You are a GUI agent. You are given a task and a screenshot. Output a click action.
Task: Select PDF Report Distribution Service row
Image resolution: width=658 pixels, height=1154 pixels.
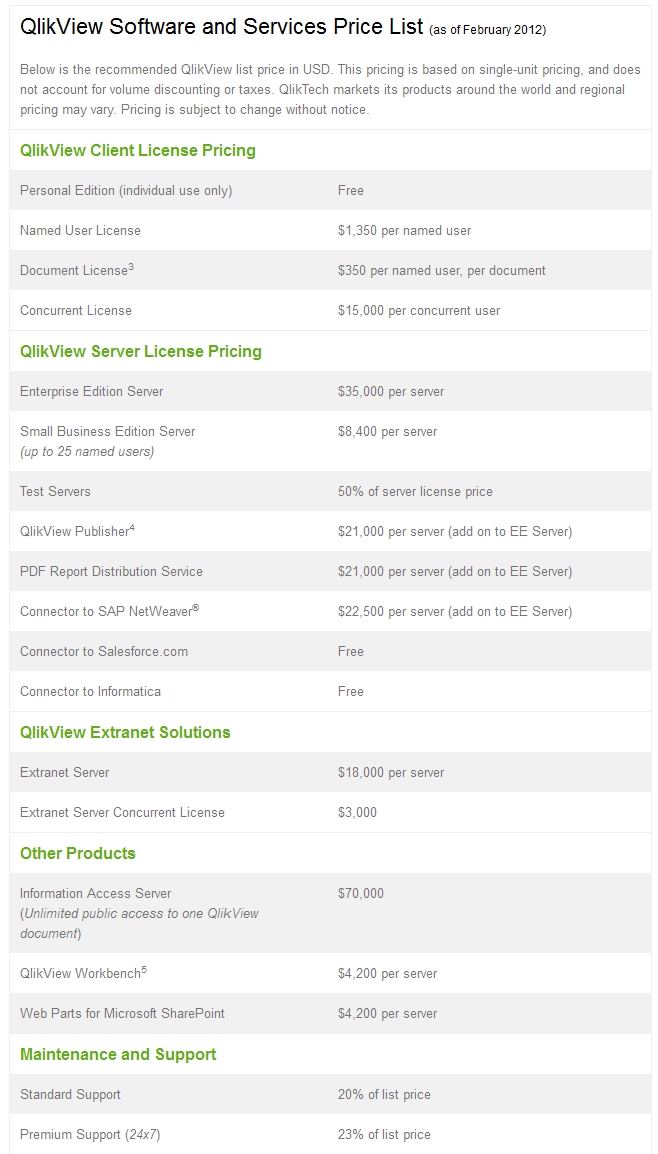330,572
